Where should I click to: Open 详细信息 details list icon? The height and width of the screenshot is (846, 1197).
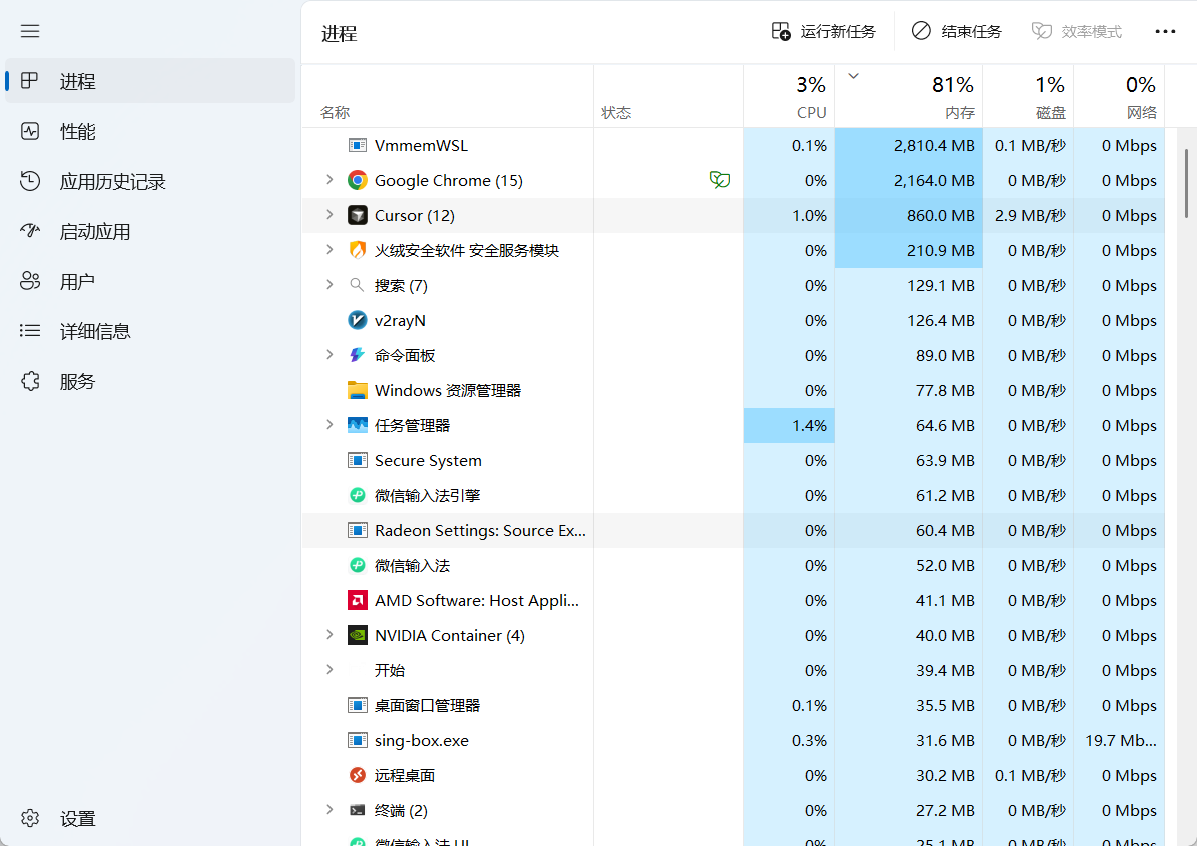(30, 331)
